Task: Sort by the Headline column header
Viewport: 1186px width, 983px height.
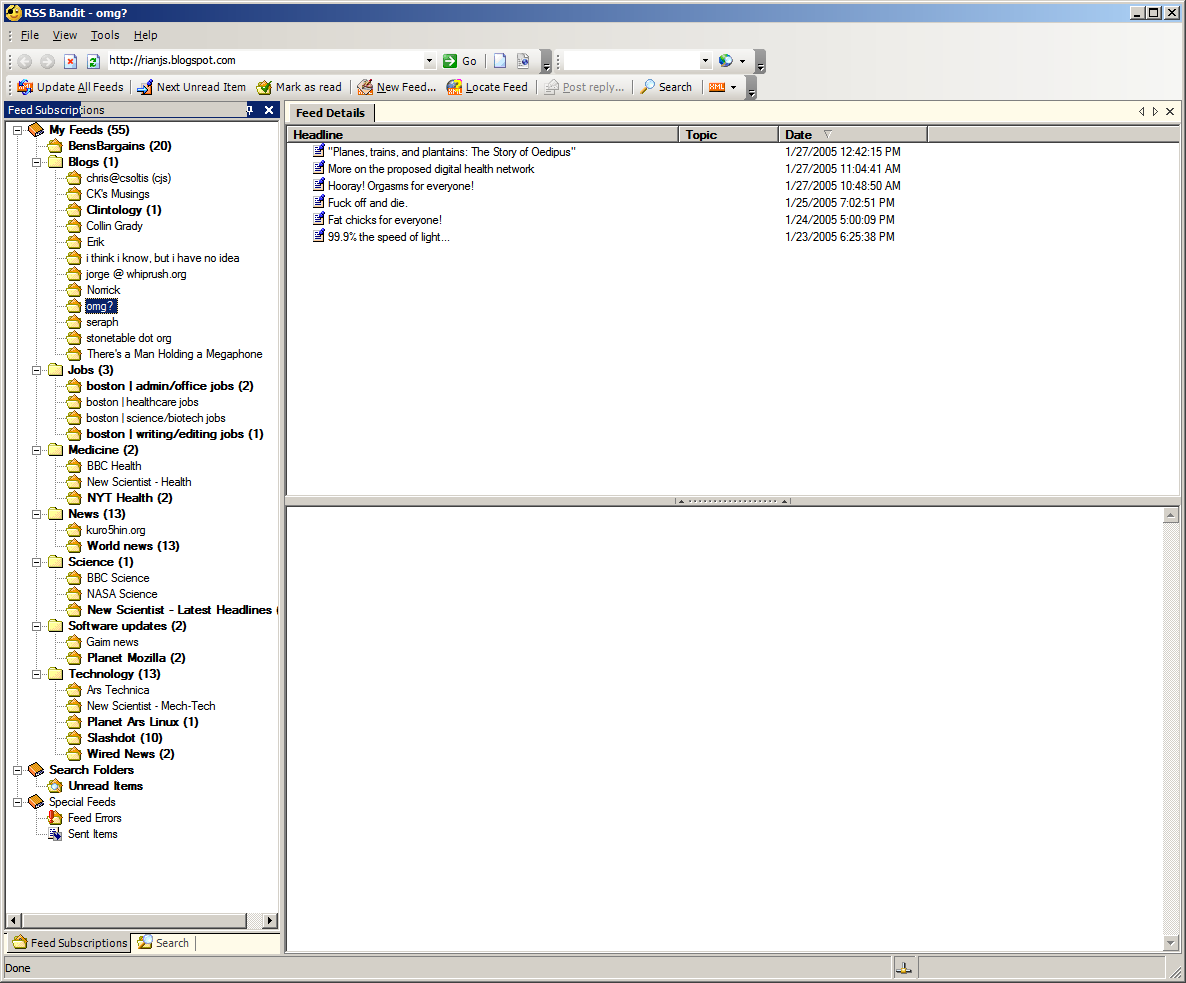Action: click(483, 135)
